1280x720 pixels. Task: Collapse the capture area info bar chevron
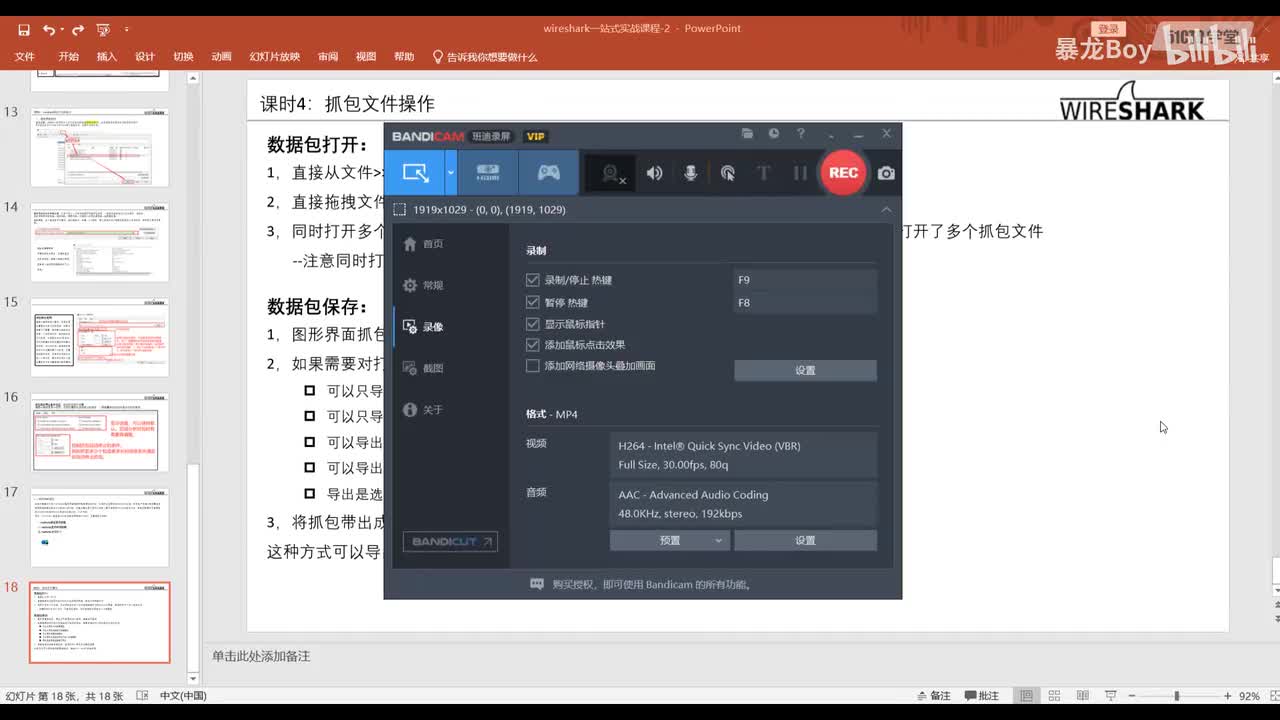pyautogui.click(x=886, y=209)
